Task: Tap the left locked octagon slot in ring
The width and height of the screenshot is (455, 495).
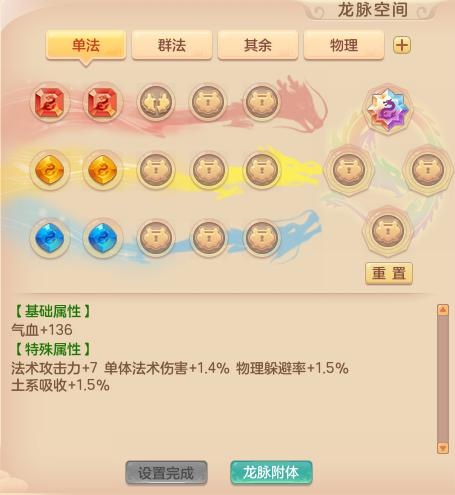Action: (x=349, y=170)
